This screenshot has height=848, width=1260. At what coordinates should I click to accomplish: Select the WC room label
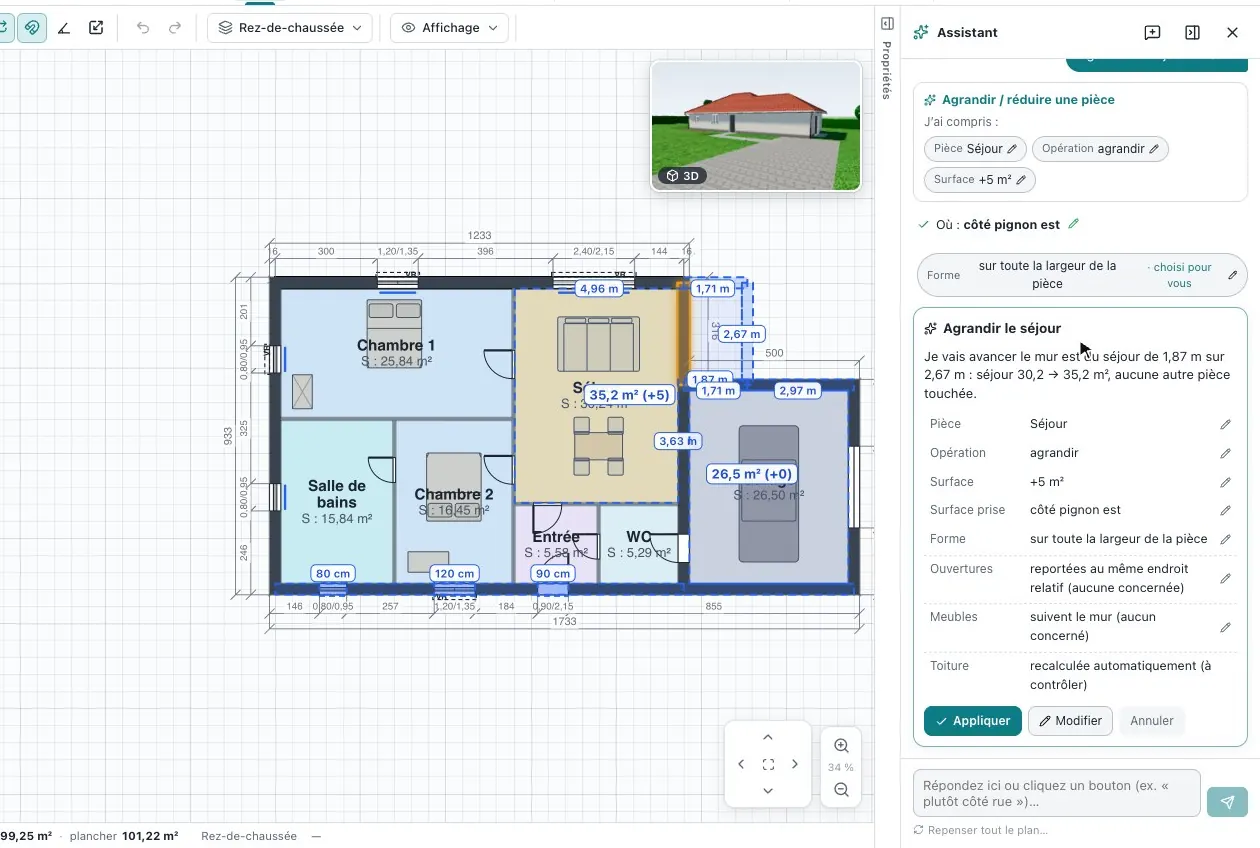(x=639, y=537)
